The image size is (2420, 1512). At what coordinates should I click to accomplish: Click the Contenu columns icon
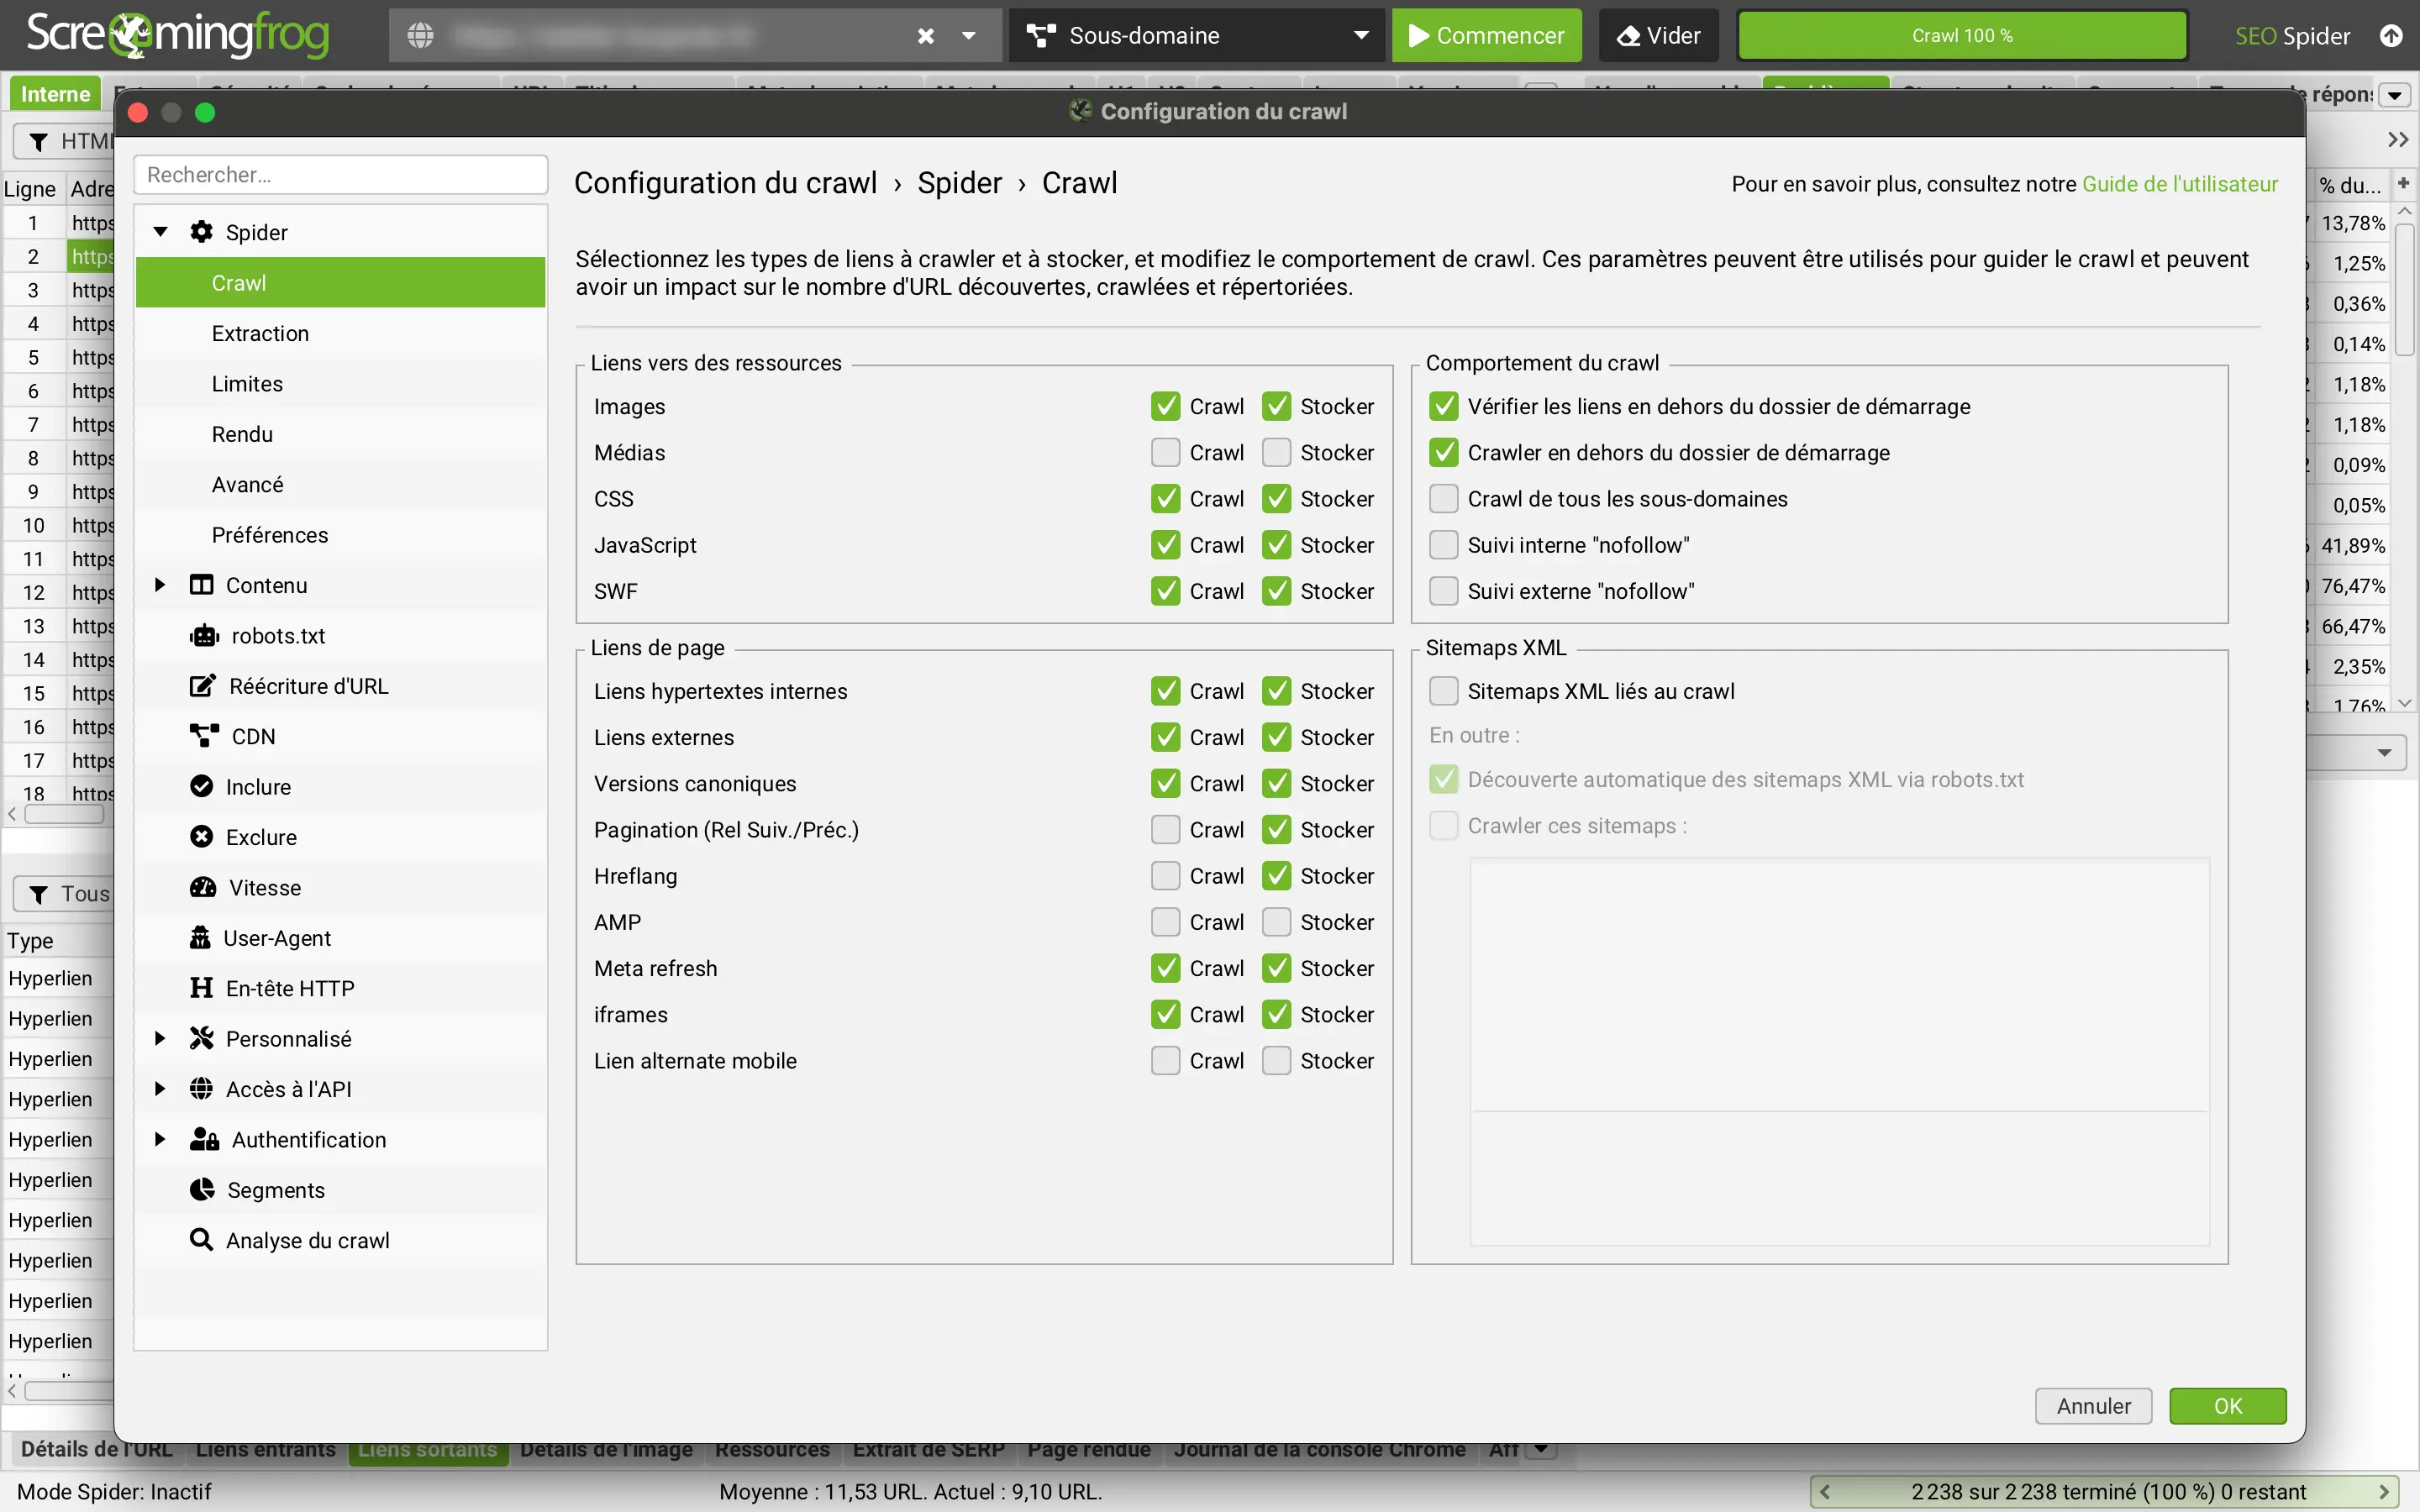pos(202,585)
